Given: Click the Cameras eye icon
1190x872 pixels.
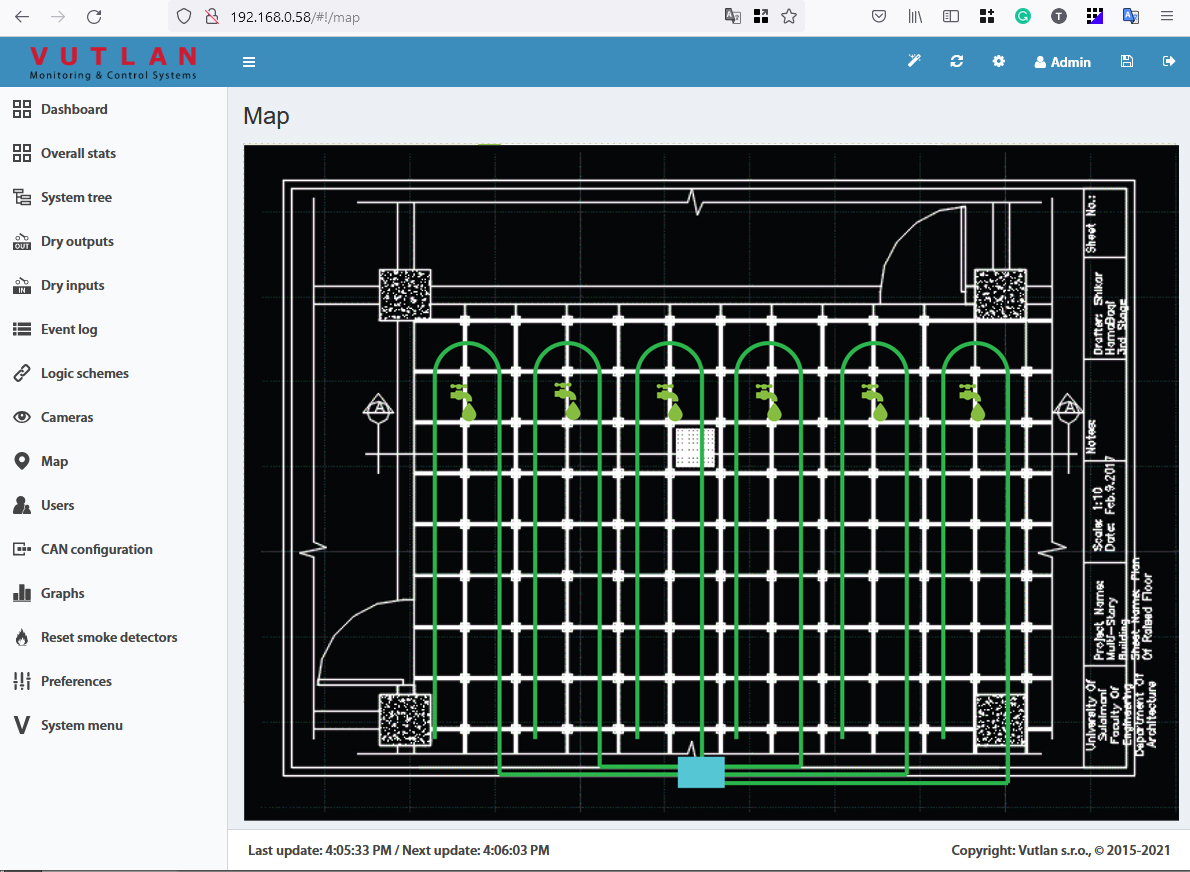Looking at the screenshot, I should tap(22, 417).
